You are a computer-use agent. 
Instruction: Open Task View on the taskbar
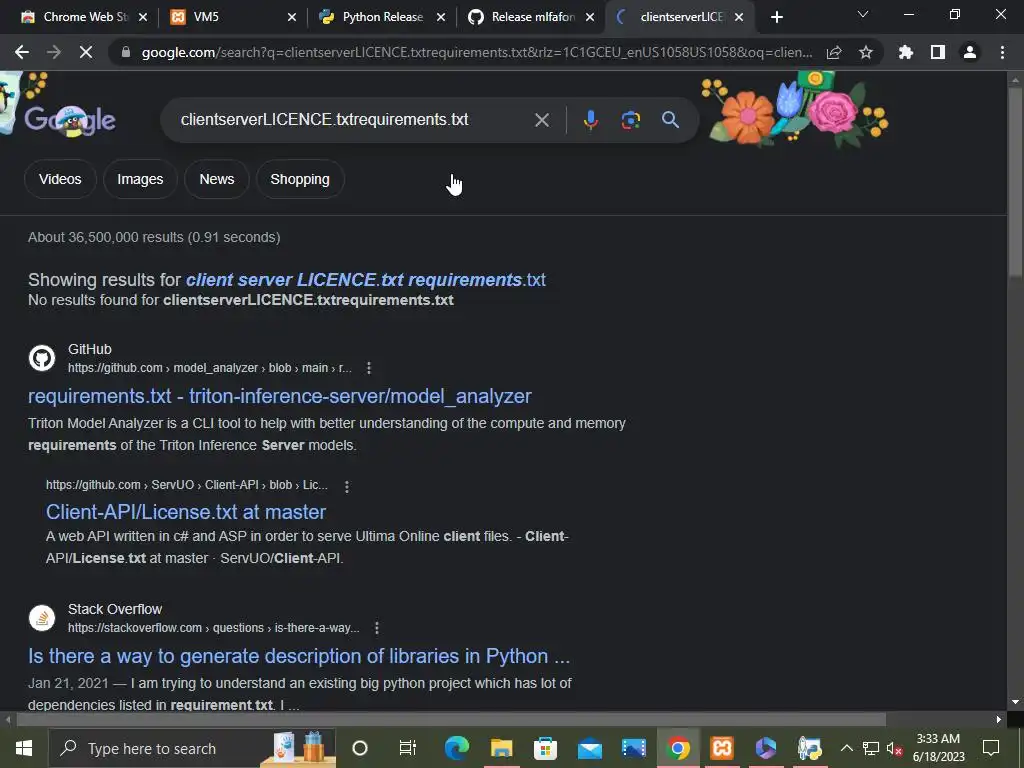pos(408,748)
